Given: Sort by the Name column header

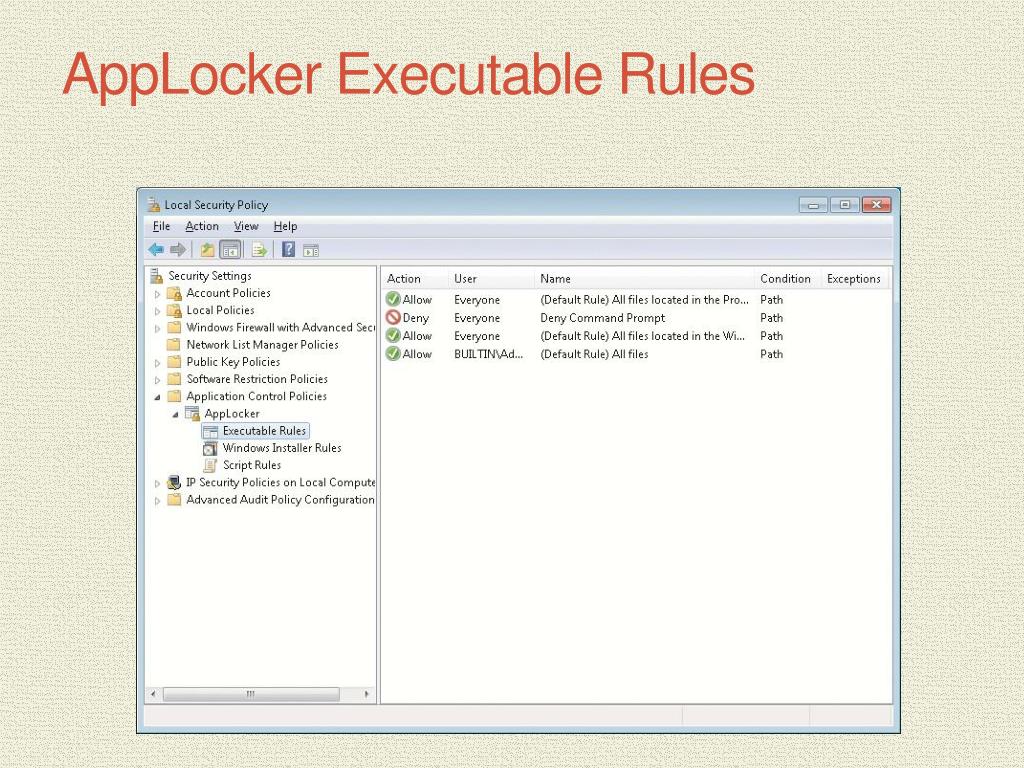Looking at the screenshot, I should point(644,279).
